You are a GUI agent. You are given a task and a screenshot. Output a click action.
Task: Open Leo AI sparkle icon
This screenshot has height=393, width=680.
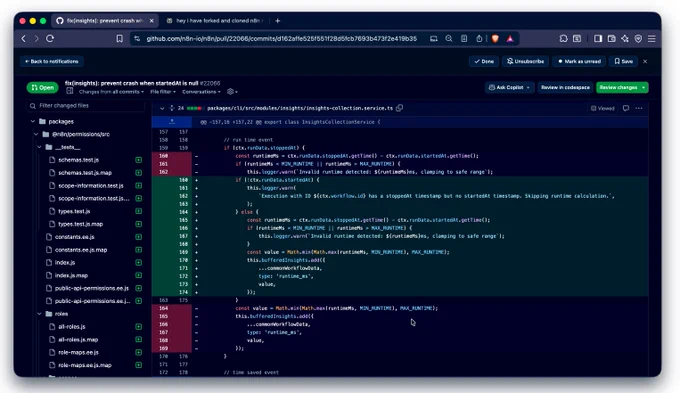(x=624, y=39)
